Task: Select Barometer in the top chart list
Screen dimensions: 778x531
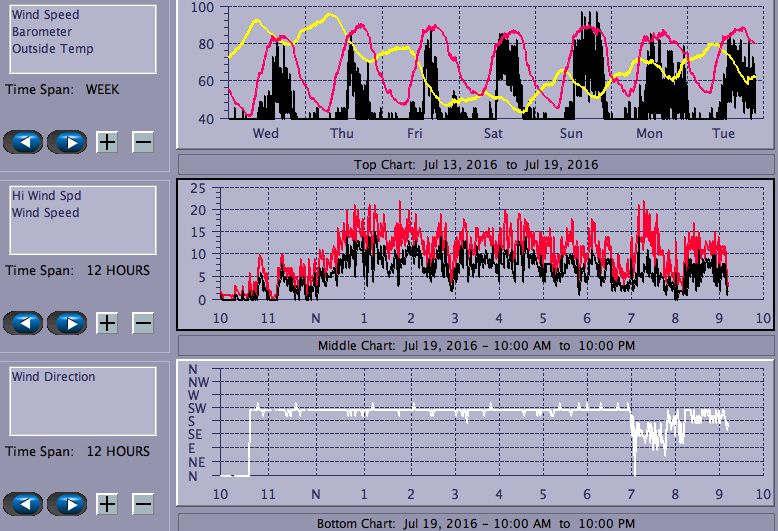Action: tap(41, 32)
